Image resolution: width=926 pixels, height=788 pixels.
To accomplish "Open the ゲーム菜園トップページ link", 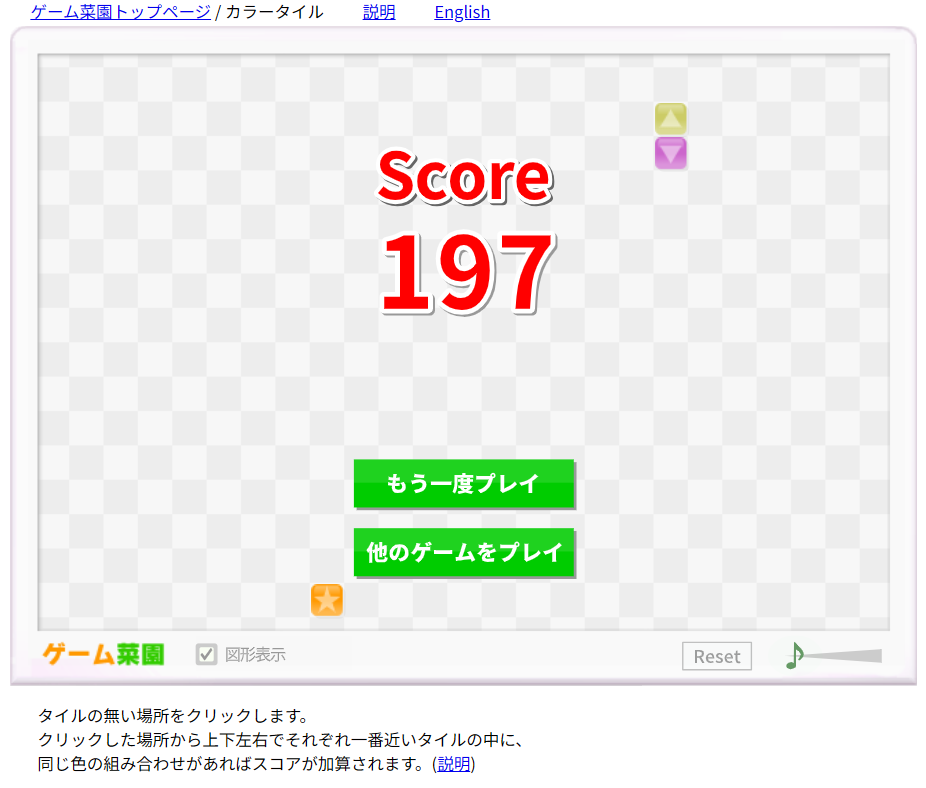I will [120, 12].
